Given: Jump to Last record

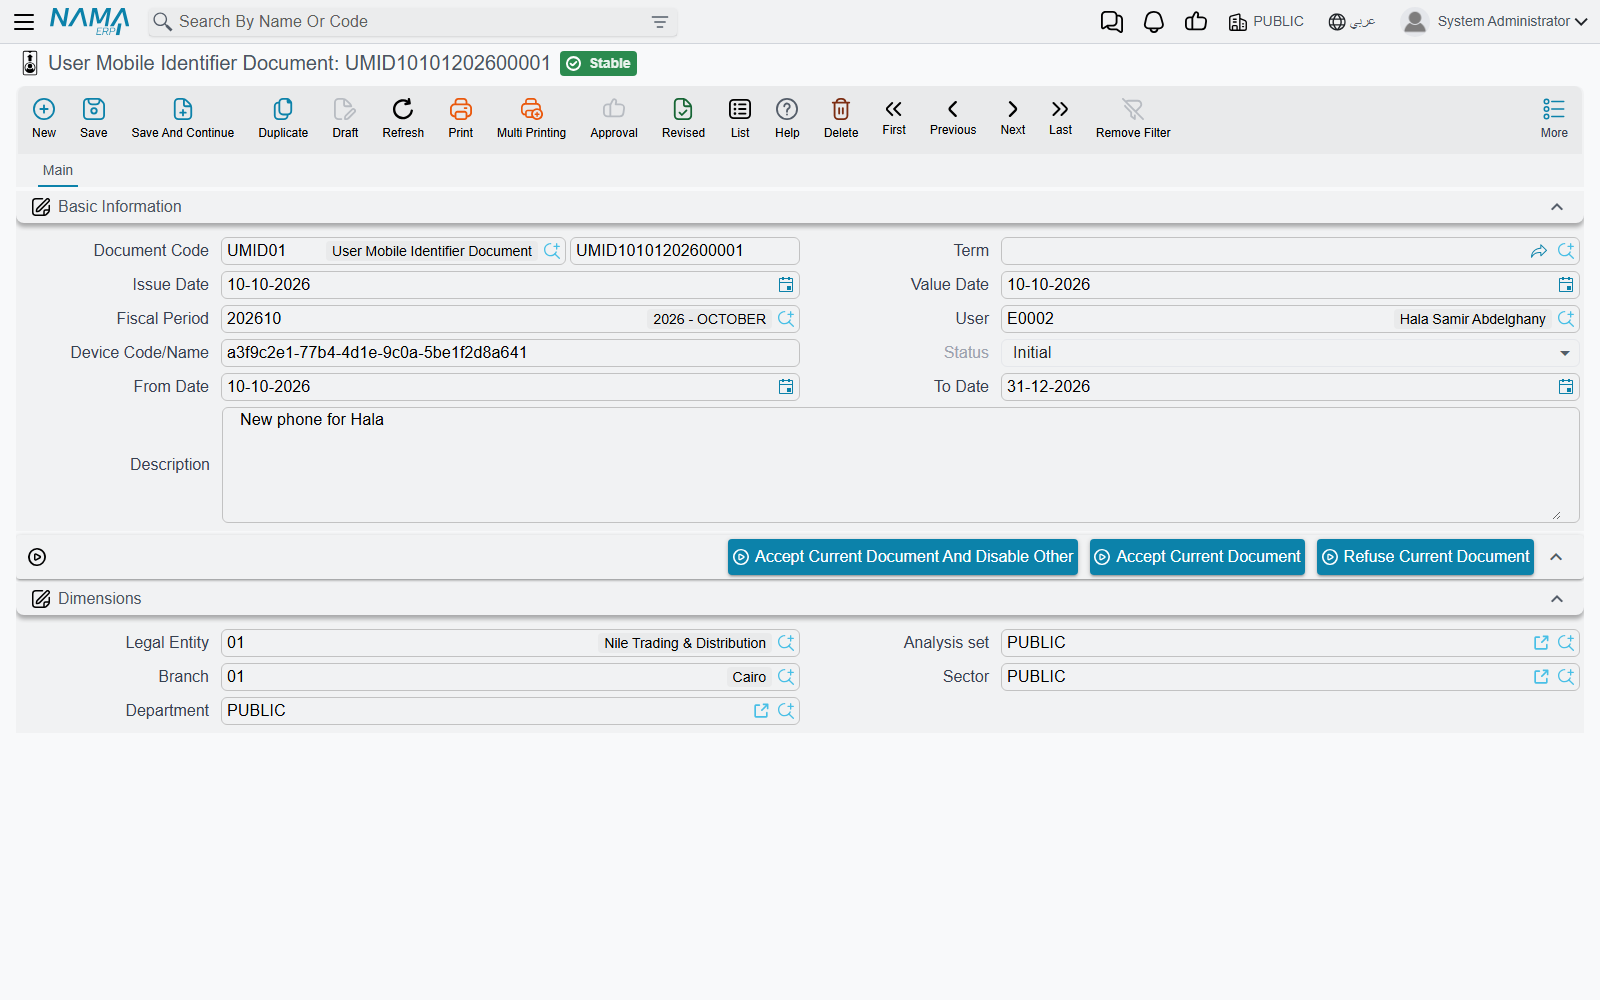Looking at the screenshot, I should (1060, 117).
